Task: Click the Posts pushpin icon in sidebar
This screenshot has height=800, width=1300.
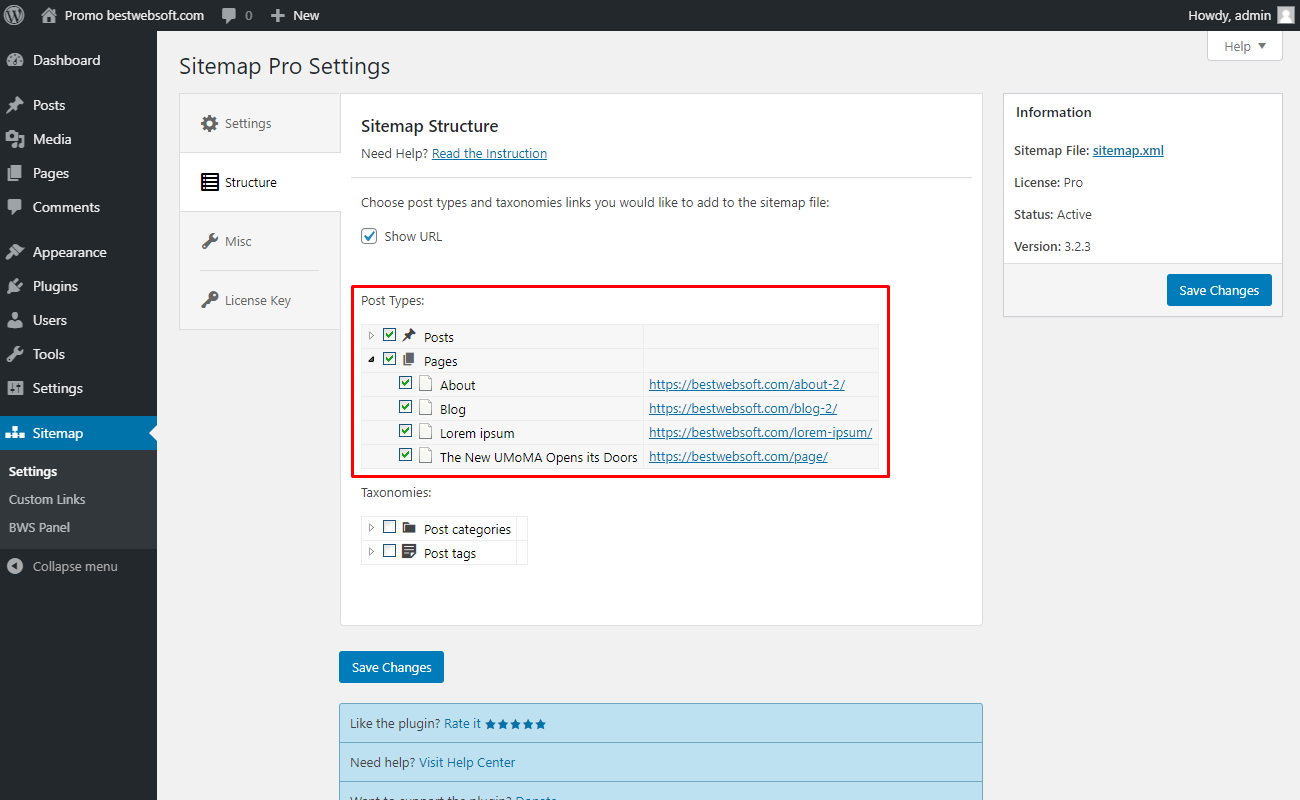Action: tap(15, 105)
